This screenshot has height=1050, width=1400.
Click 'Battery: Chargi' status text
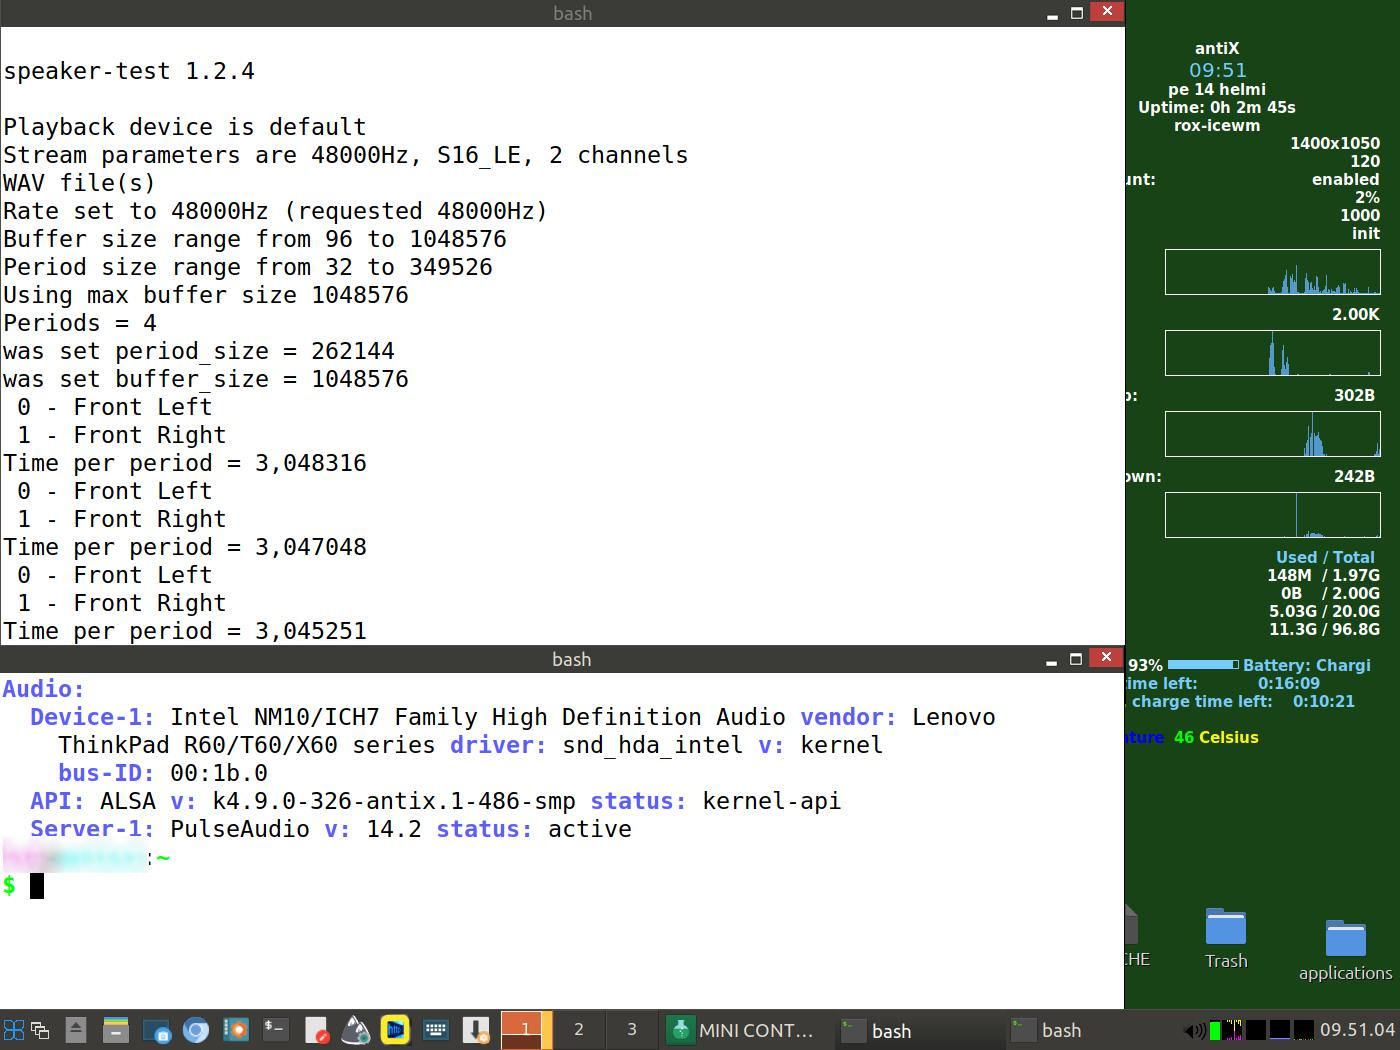[x=1307, y=665]
